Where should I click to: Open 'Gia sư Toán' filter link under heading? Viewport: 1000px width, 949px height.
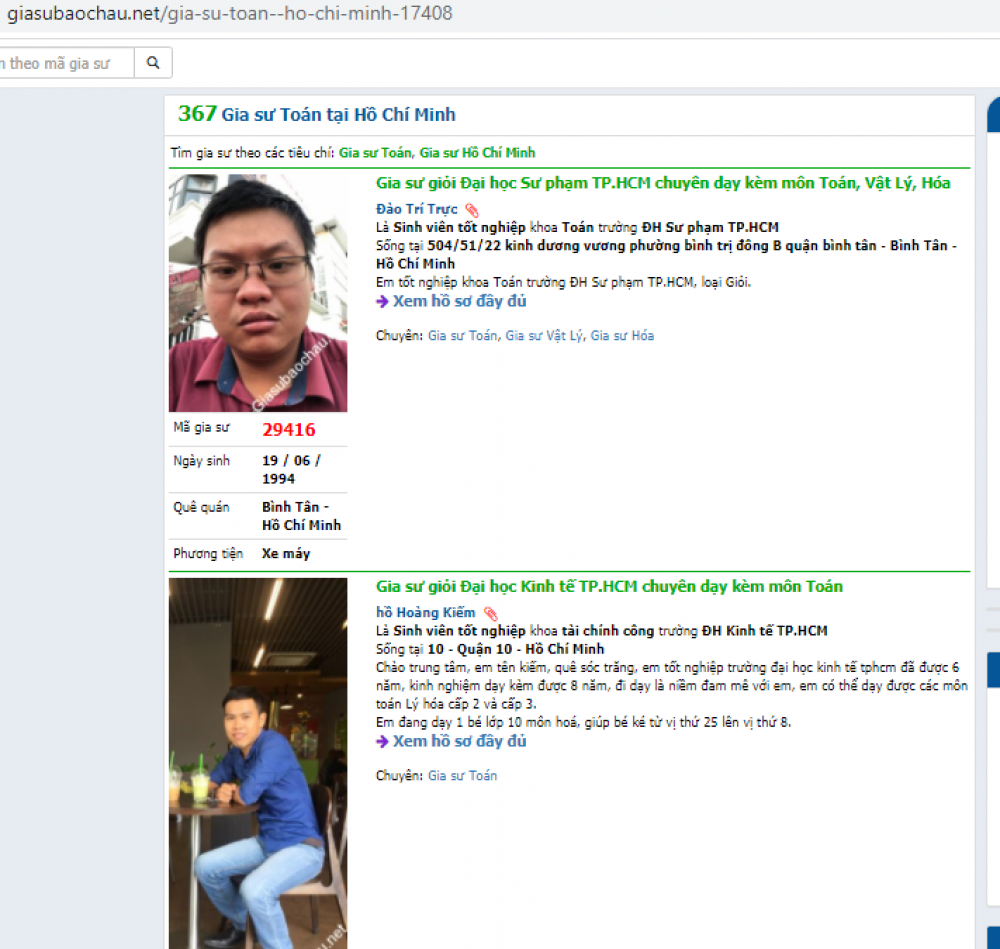coord(375,153)
